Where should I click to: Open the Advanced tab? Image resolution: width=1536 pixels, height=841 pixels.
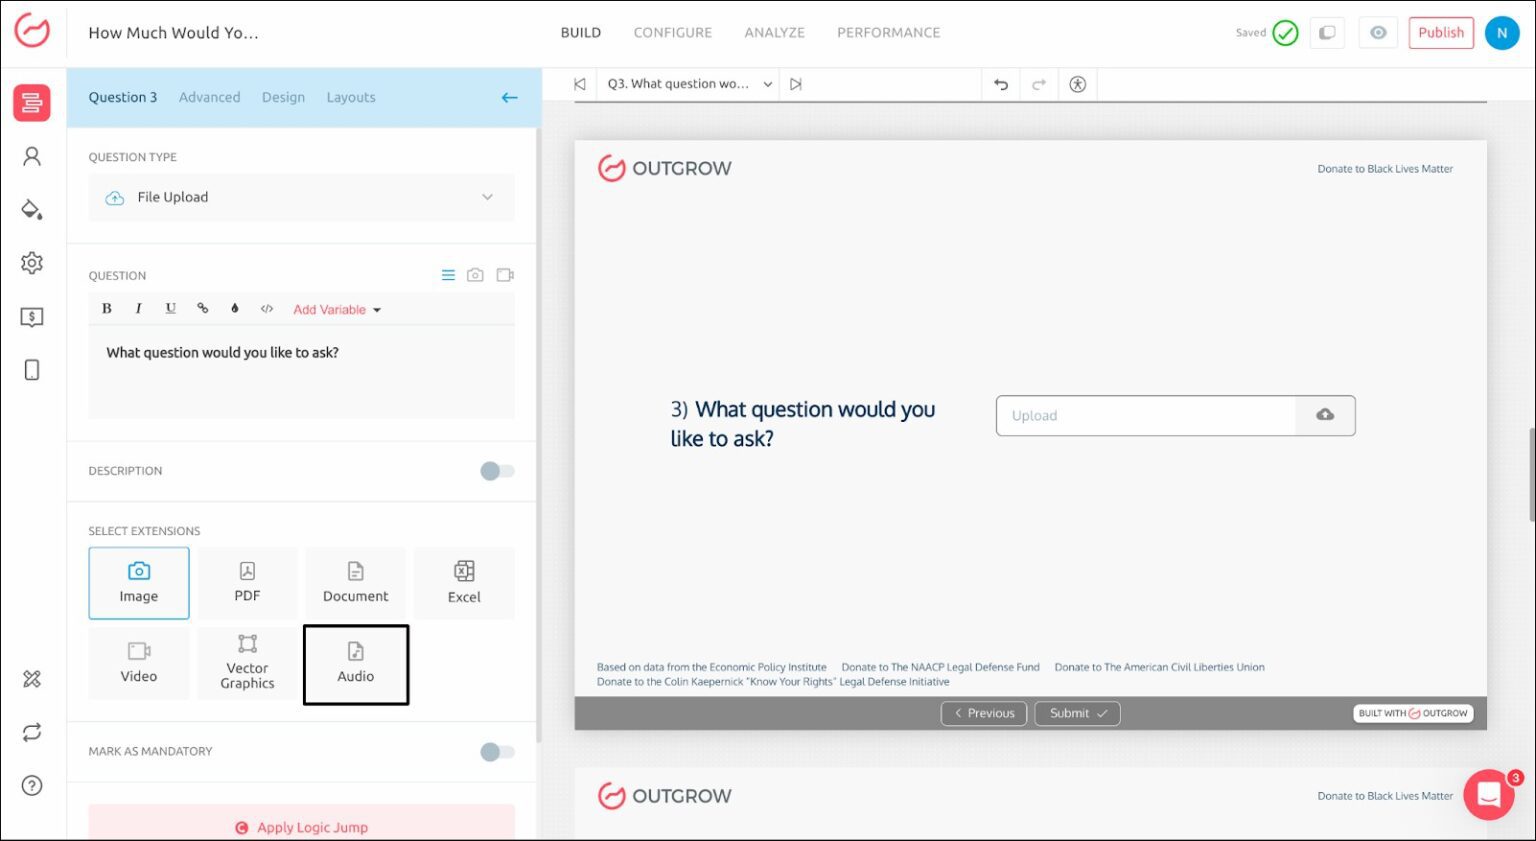(209, 98)
